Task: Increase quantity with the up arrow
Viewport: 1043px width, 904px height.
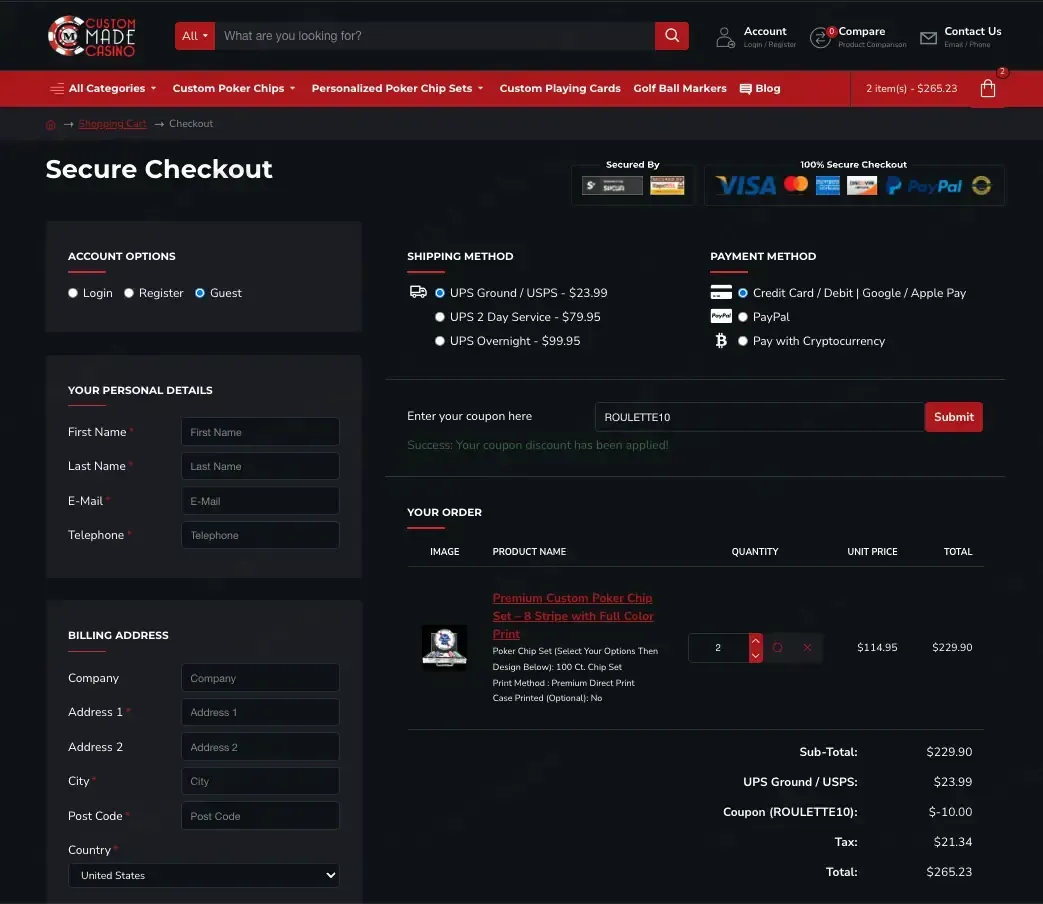Action: (x=756, y=640)
